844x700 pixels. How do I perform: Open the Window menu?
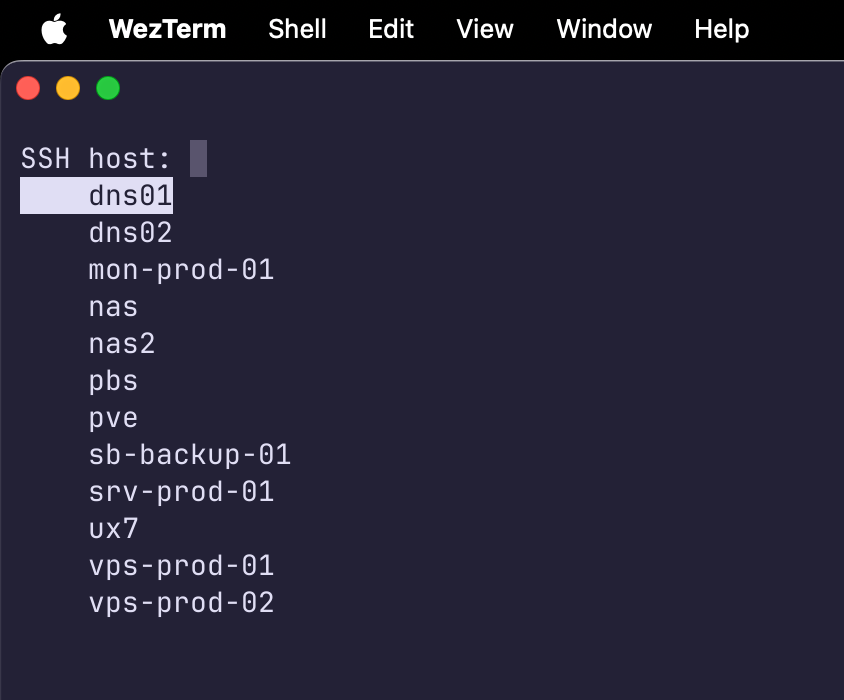pos(604,29)
